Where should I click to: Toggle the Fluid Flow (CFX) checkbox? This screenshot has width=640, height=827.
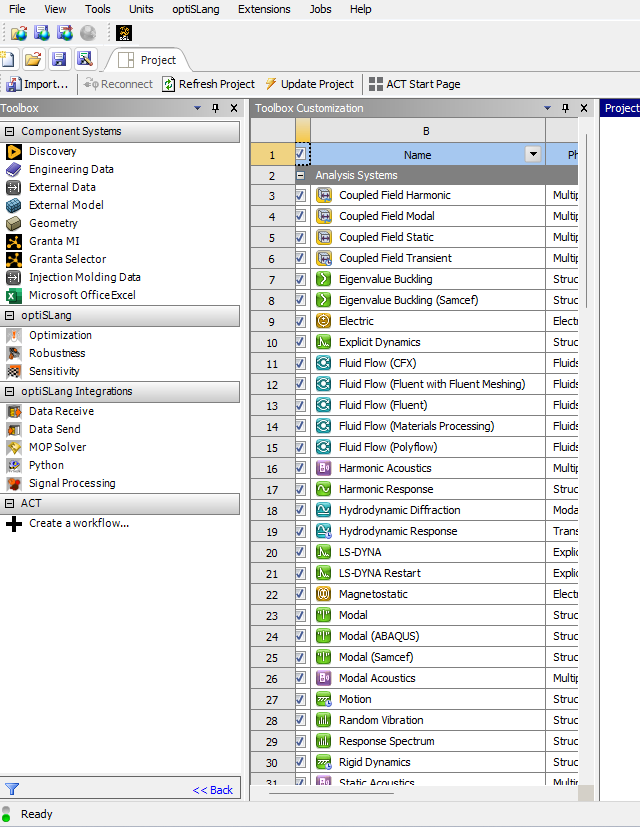point(301,363)
